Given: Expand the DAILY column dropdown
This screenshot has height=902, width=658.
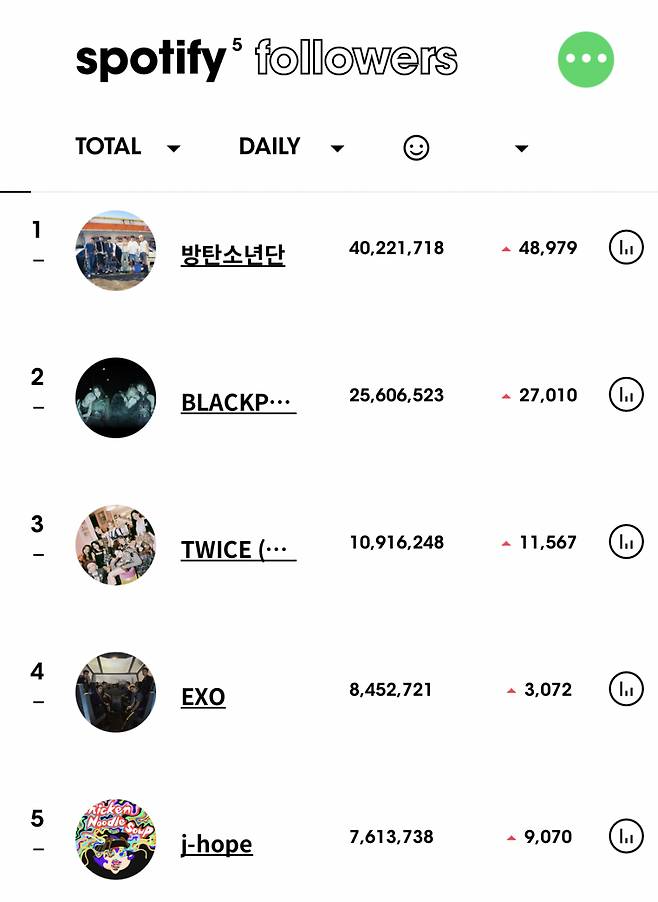Looking at the screenshot, I should (x=337, y=148).
